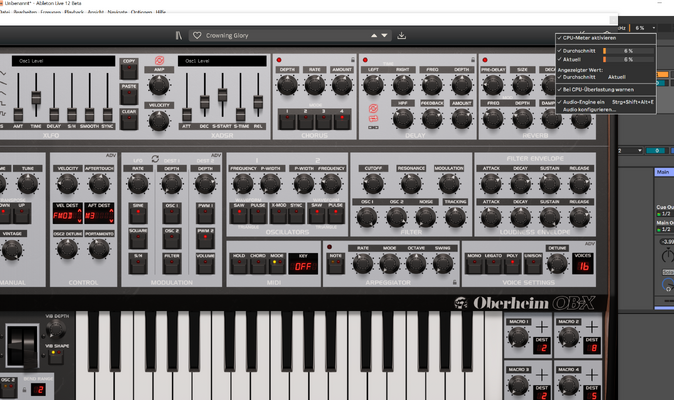Click the LFO sync refresh icon in Modulation

pos(155,159)
